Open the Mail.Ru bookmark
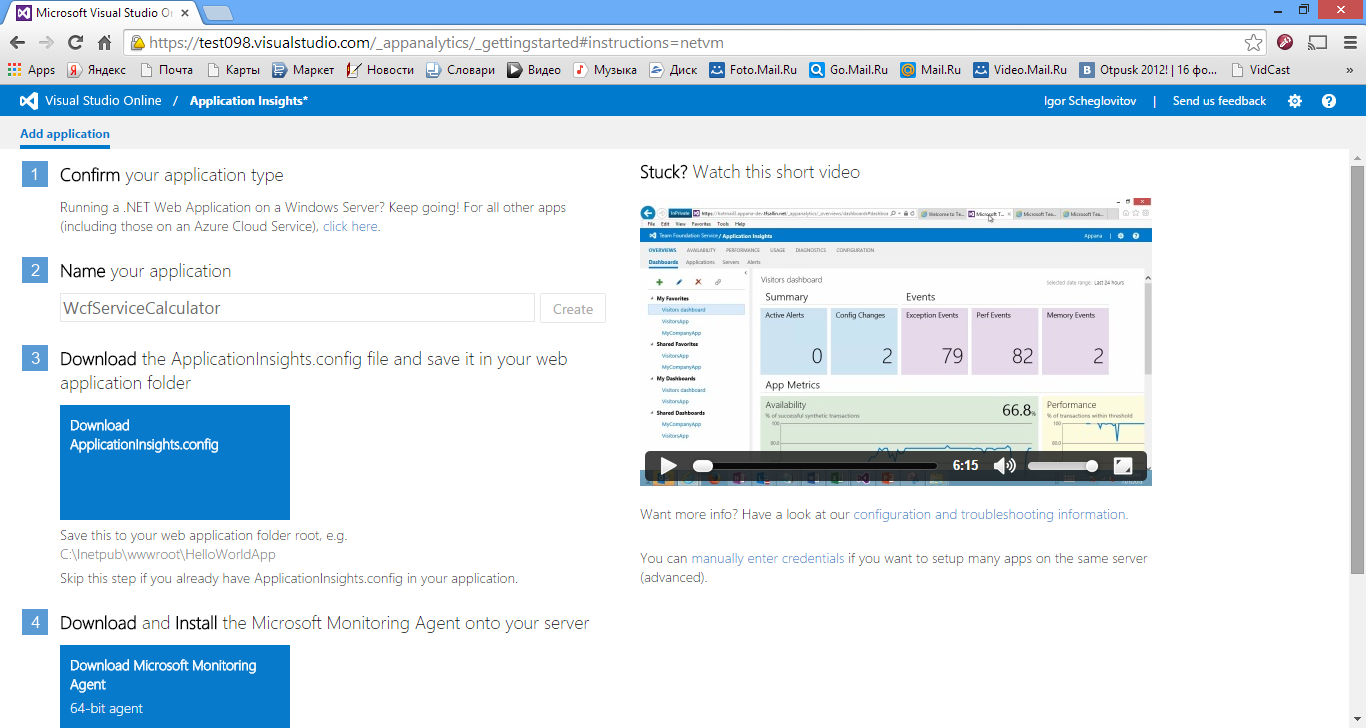Image resolution: width=1366 pixels, height=728 pixels. pos(931,70)
